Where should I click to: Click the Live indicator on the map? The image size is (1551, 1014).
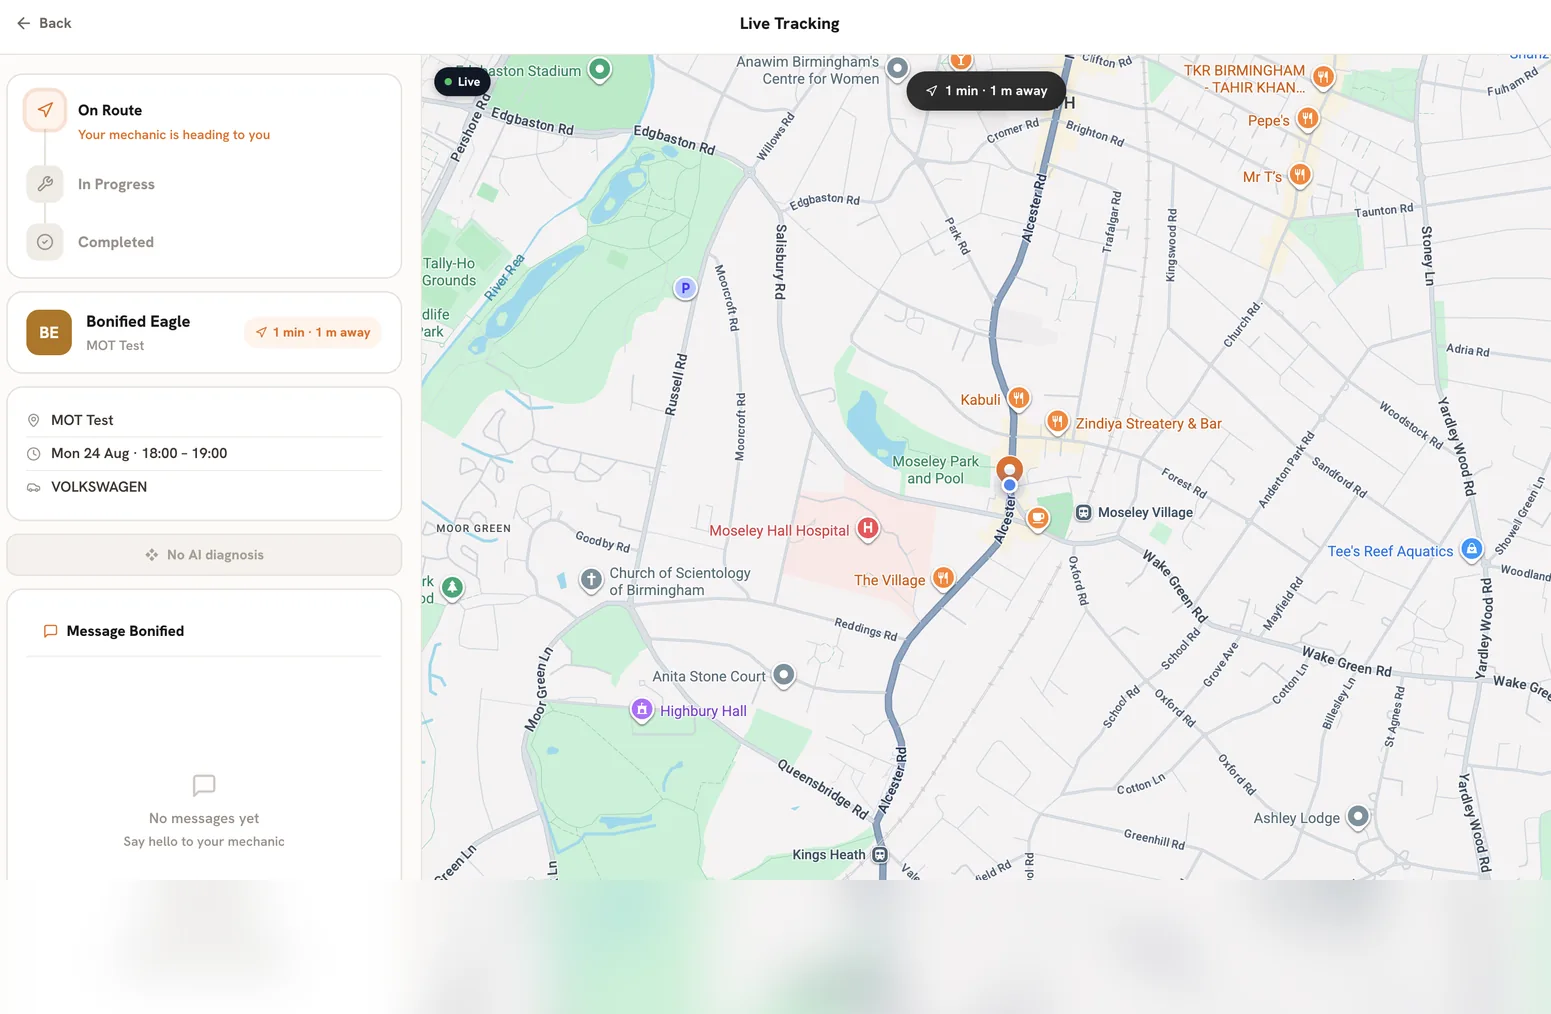pyautogui.click(x=462, y=82)
